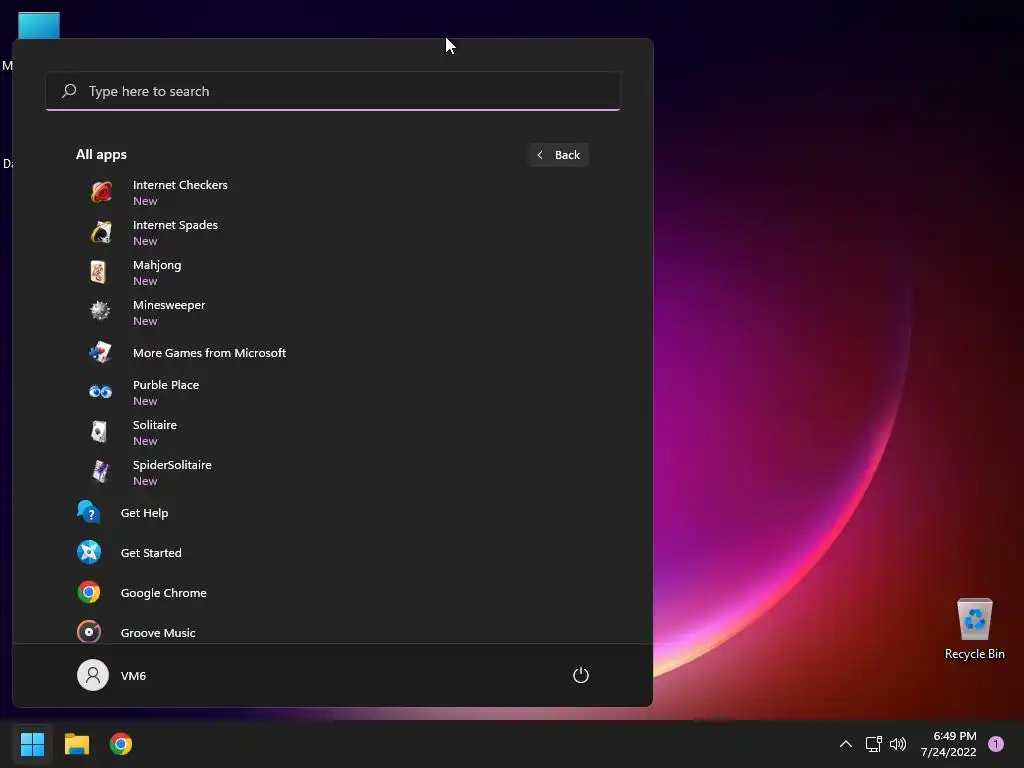Click More Games from Microsoft icon
This screenshot has height=768, width=1024.
101,353
